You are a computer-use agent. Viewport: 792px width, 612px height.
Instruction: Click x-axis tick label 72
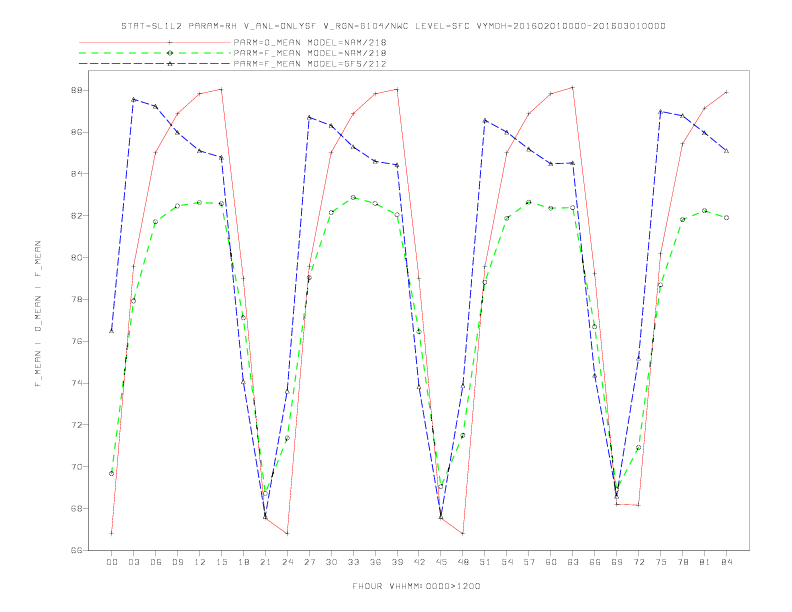pyautogui.click(x=639, y=562)
